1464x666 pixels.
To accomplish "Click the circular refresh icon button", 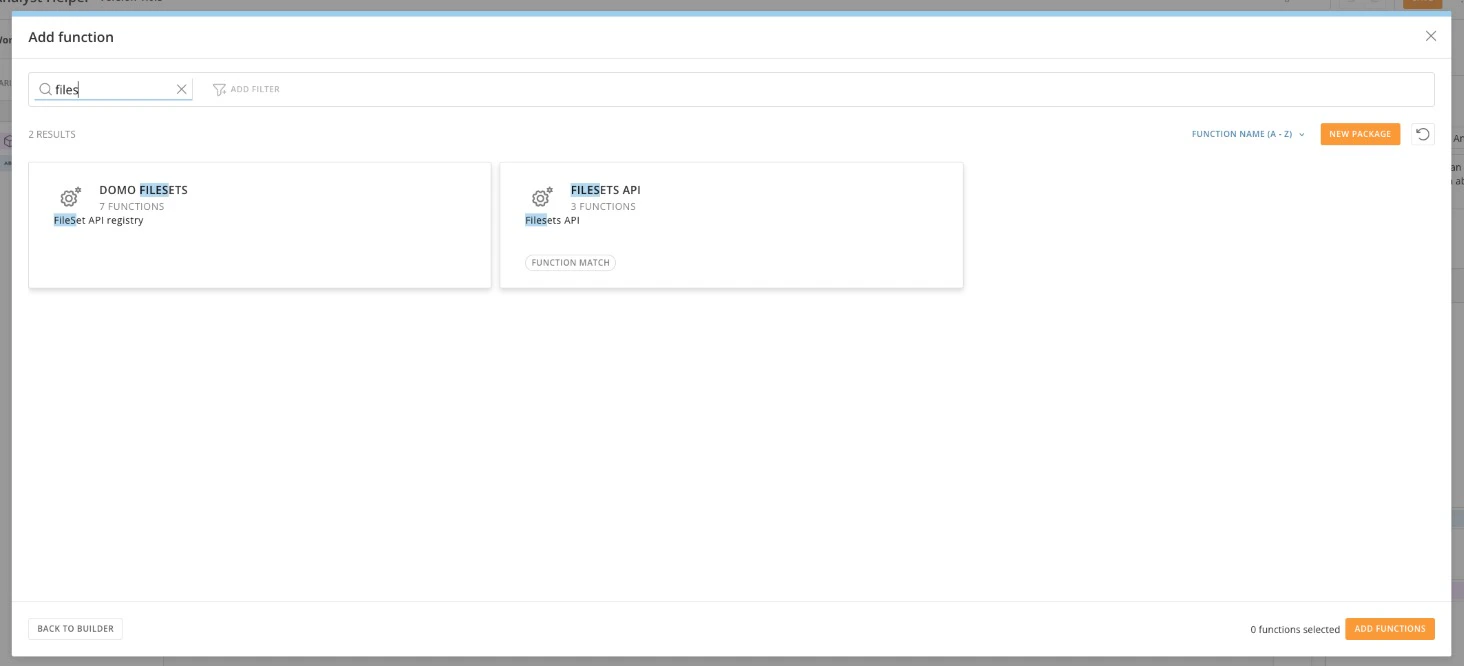I will [x=1422, y=134].
